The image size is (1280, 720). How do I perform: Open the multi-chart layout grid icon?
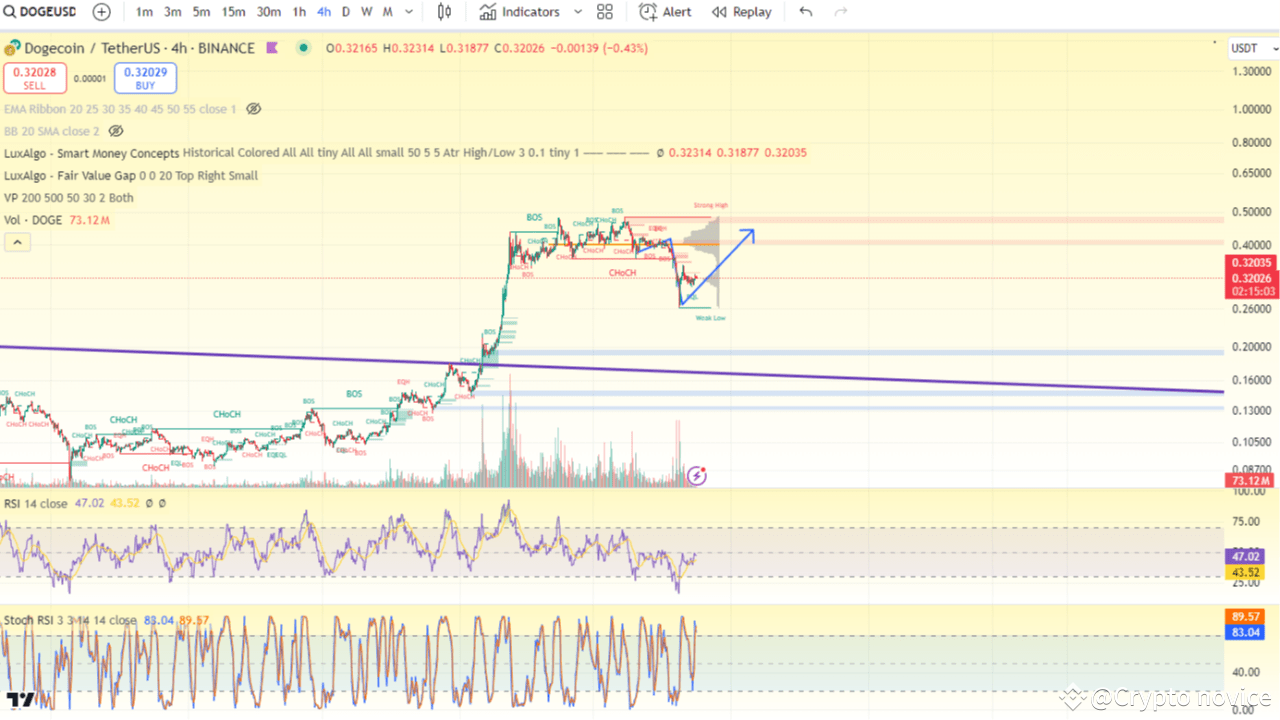coord(604,12)
